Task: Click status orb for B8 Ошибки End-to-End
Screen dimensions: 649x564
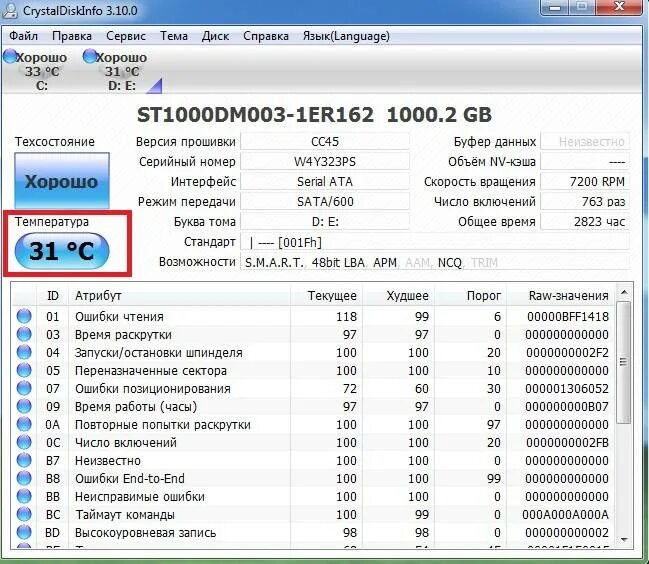Action: (x=24, y=478)
